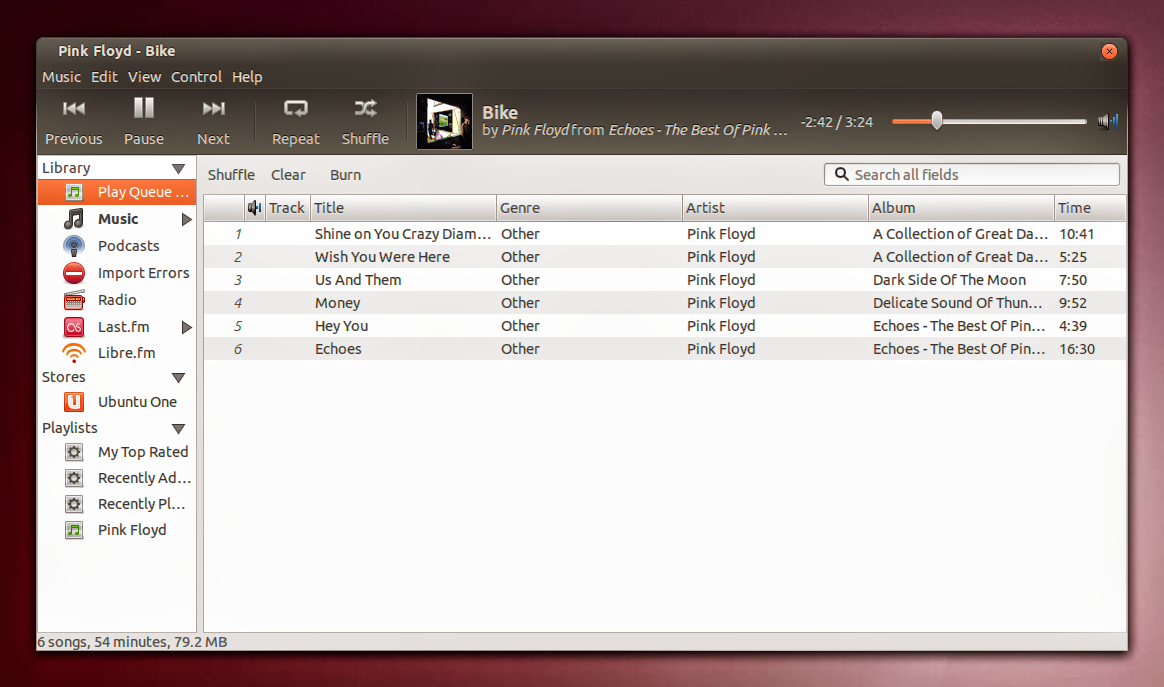This screenshot has height=687, width=1164.
Task: Burn the play queue to disc
Action: tap(345, 174)
